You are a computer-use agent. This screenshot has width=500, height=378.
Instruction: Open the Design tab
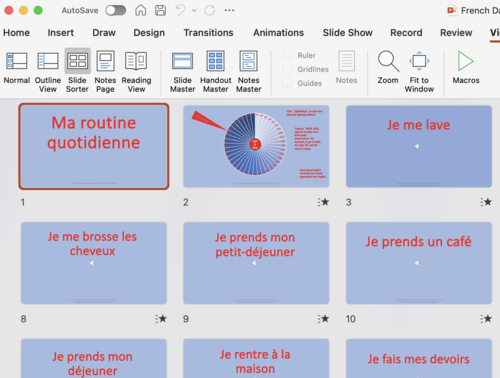(x=149, y=33)
